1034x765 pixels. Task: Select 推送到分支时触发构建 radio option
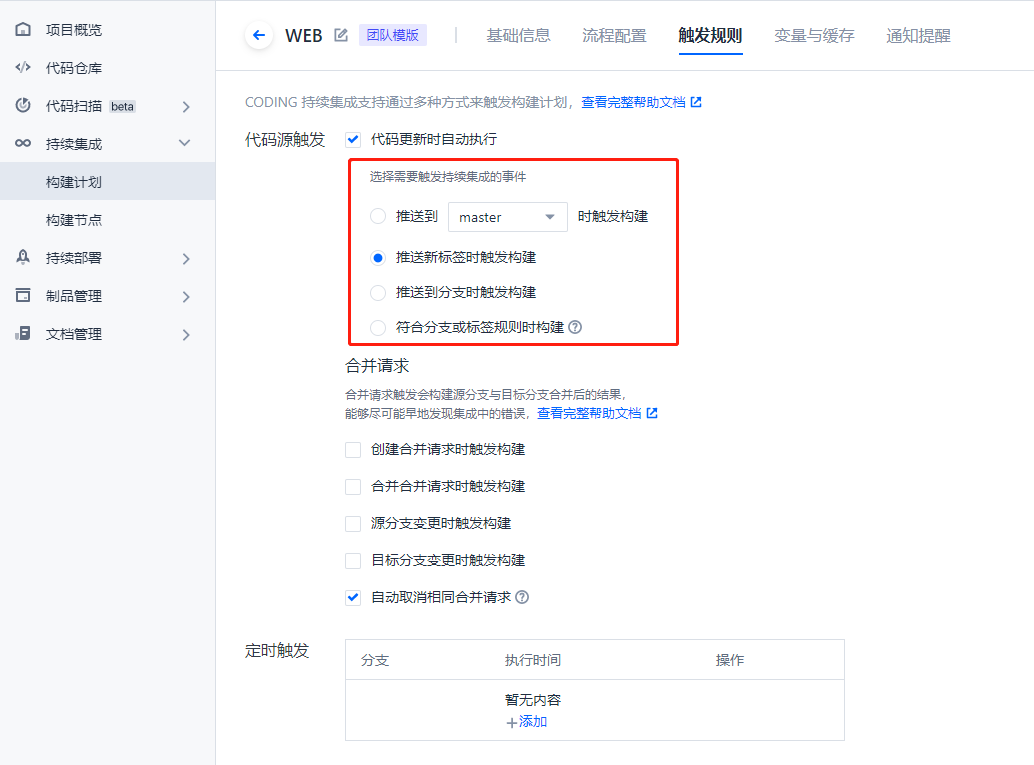377,293
